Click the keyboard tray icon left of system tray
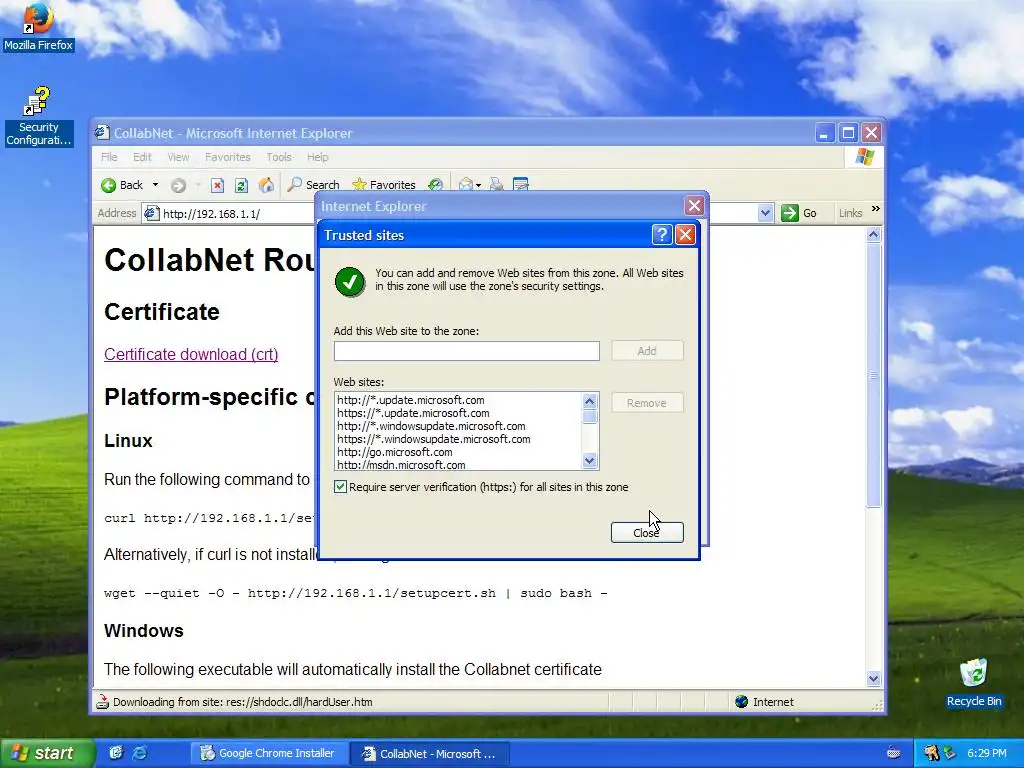The height and width of the screenshot is (768, 1024). point(893,753)
